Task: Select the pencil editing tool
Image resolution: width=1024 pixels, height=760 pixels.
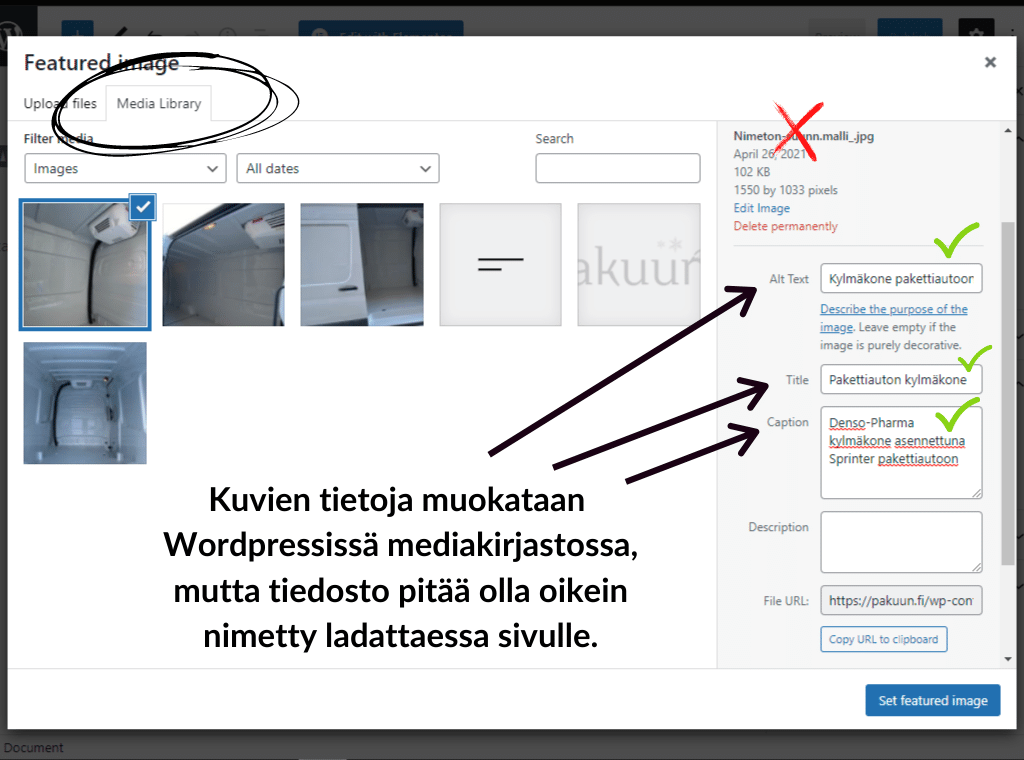Action: pyautogui.click(x=120, y=30)
